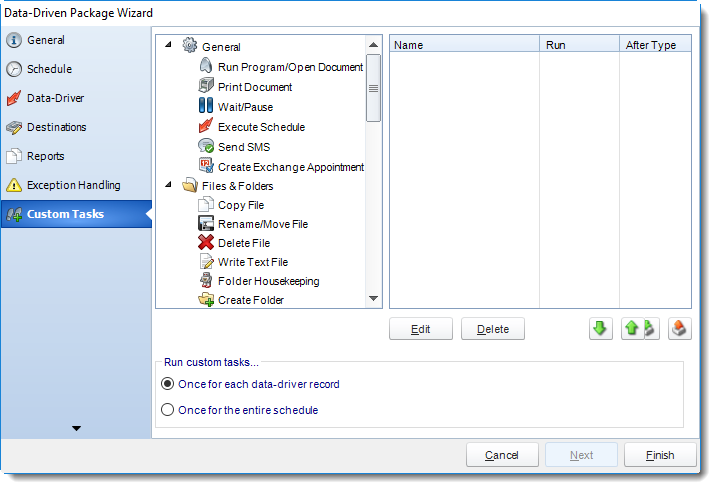Click the Write Text File pencil icon

coord(206,262)
